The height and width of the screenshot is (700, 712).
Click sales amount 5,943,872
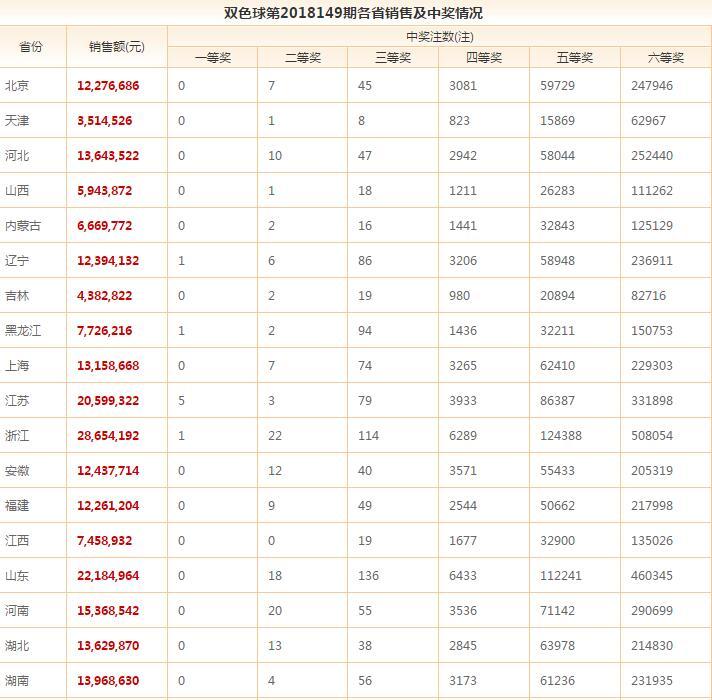[104, 191]
